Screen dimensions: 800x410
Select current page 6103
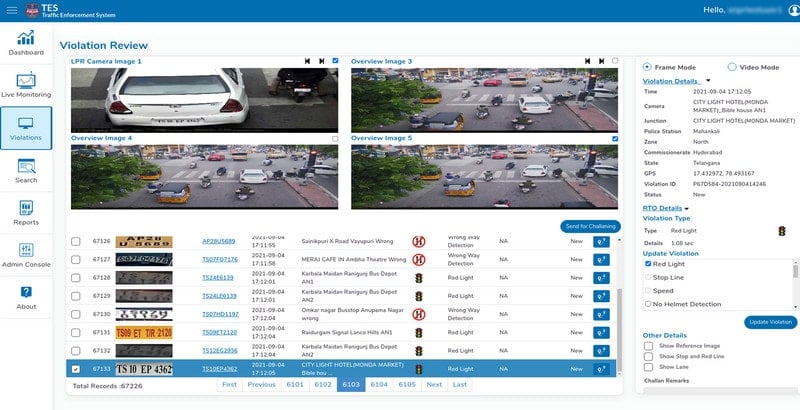[351, 385]
